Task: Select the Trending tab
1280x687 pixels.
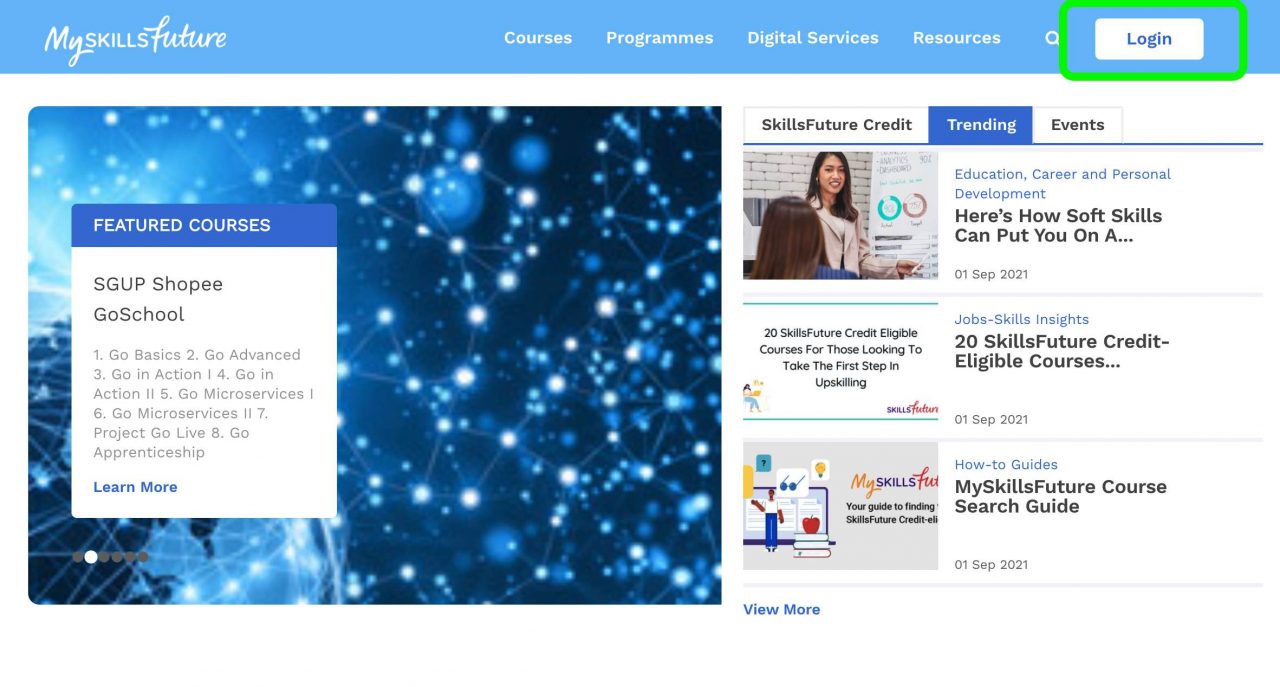Action: pyautogui.click(x=980, y=125)
